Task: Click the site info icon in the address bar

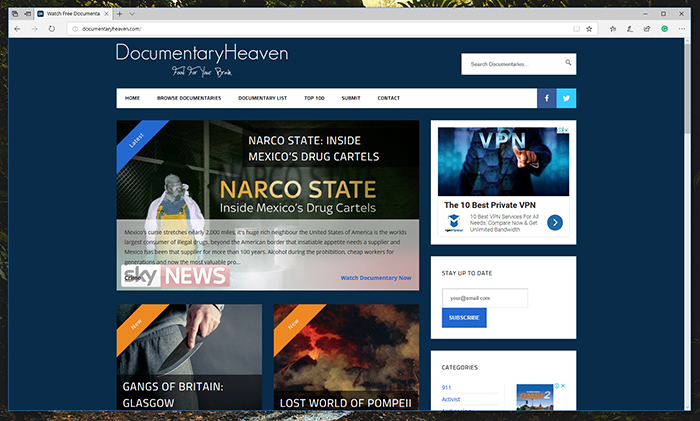Action: point(75,29)
